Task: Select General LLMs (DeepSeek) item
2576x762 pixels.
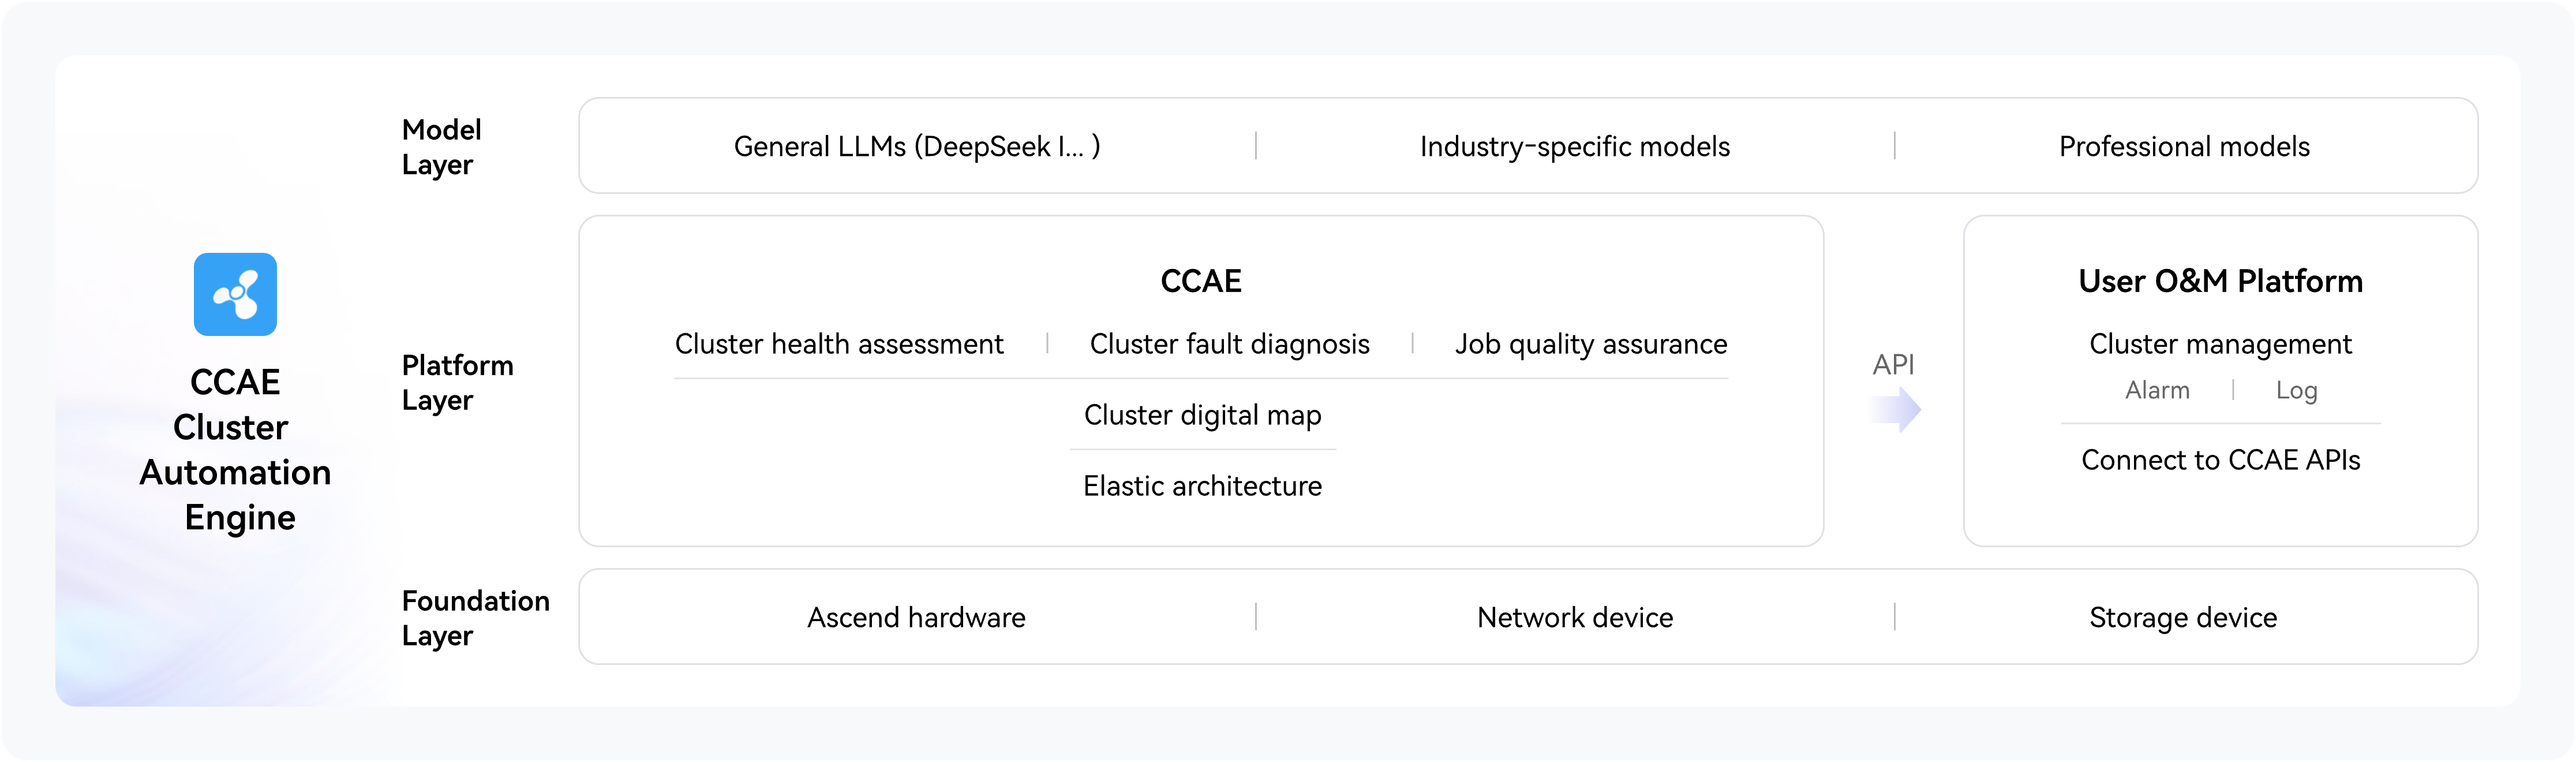Action: tap(916, 147)
